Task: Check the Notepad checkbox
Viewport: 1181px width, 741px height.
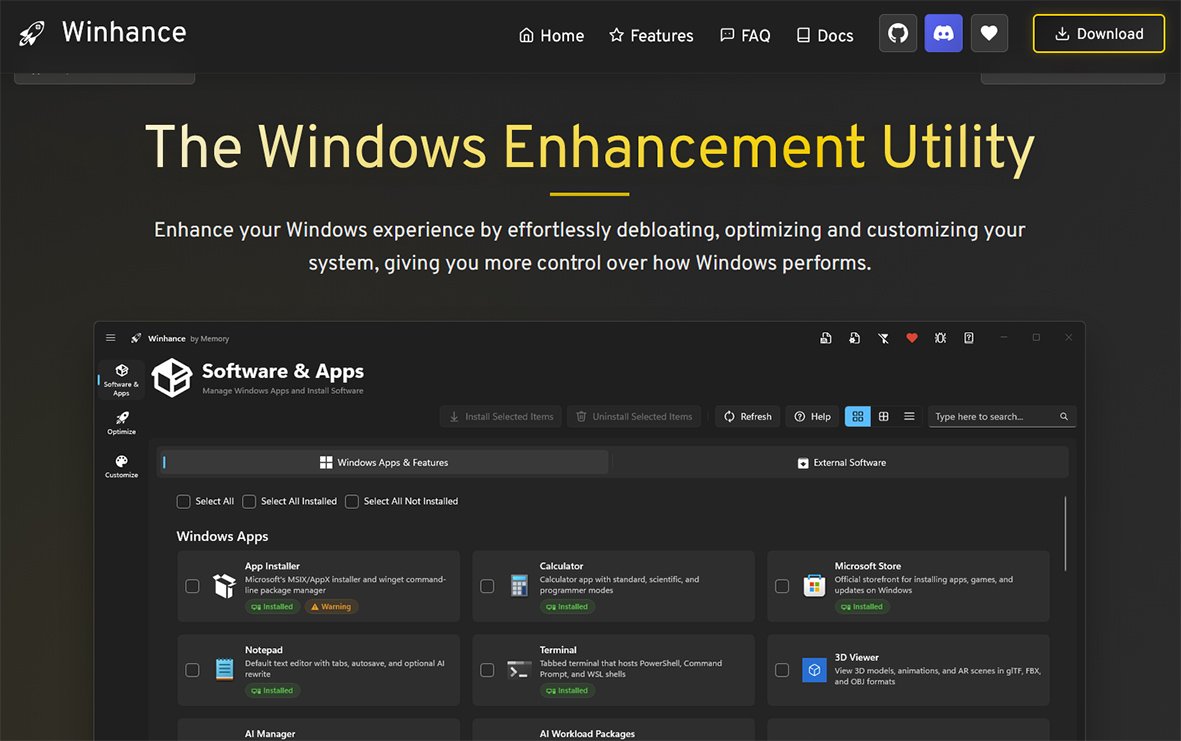Action: coord(192,669)
